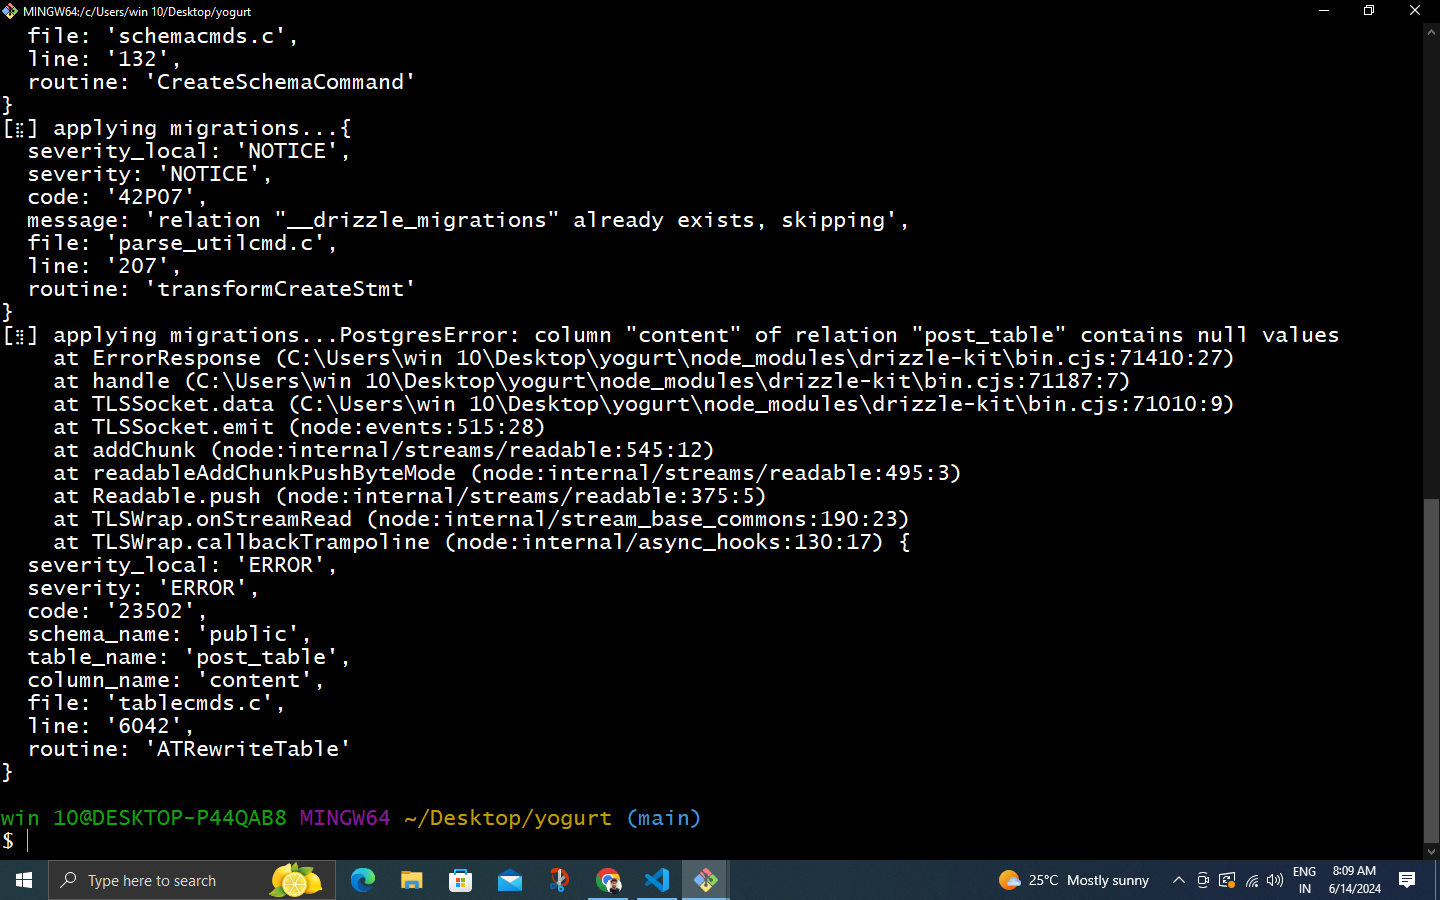Screen dimensions: 1440x900
Task: Click the 'at Readable.push' stack trace line
Action: 410,496
